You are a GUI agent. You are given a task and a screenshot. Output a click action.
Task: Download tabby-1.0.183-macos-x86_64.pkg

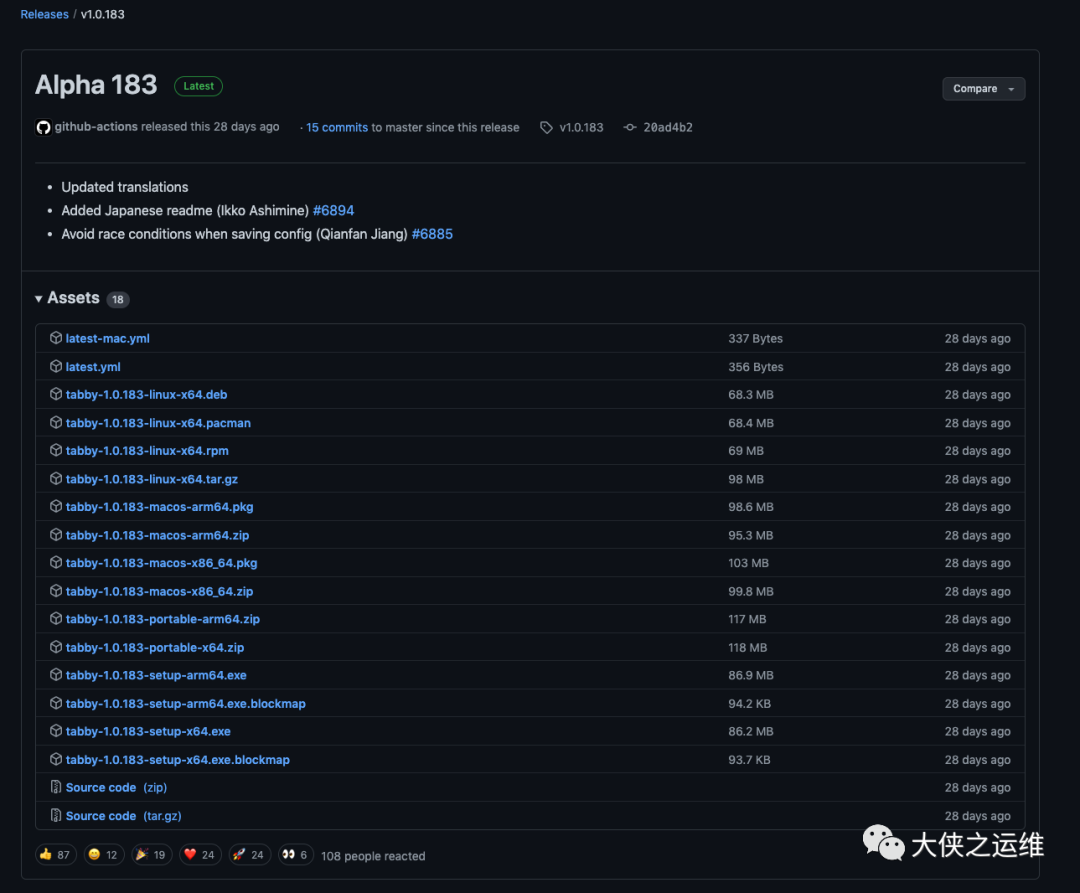pyautogui.click(x=161, y=563)
